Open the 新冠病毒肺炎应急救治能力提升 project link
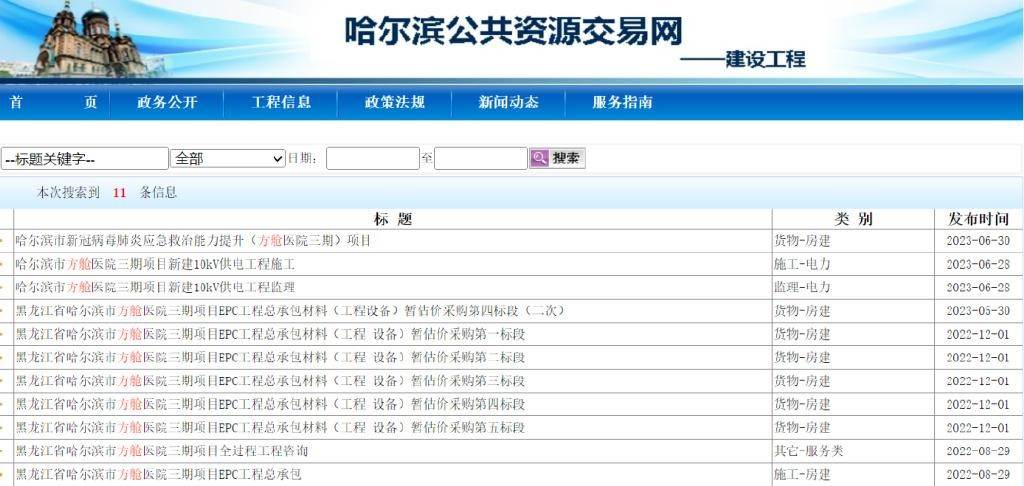Image resolution: width=1024 pixels, height=486 pixels. pos(193,241)
